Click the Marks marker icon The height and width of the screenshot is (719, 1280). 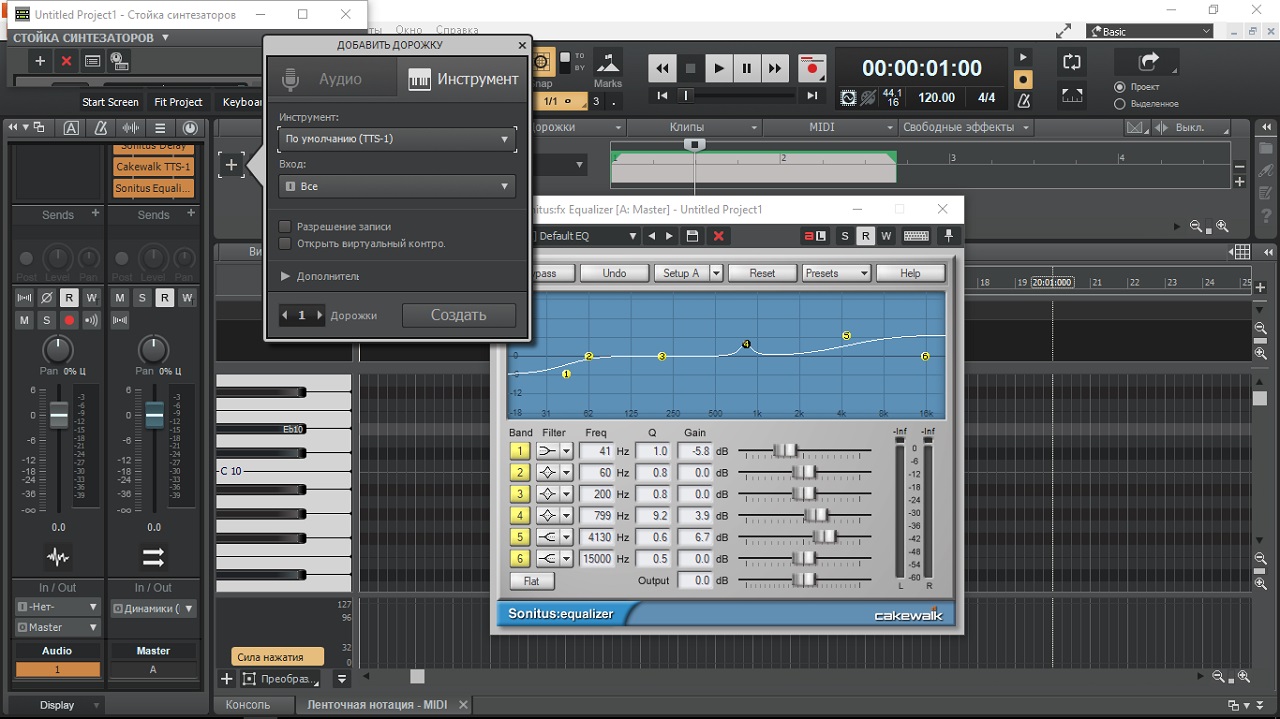607,65
